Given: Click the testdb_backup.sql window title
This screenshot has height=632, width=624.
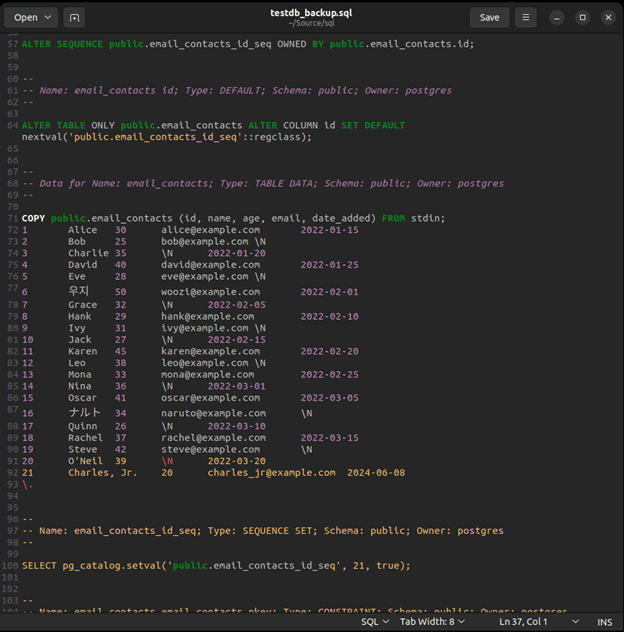Looking at the screenshot, I should 312,12.
